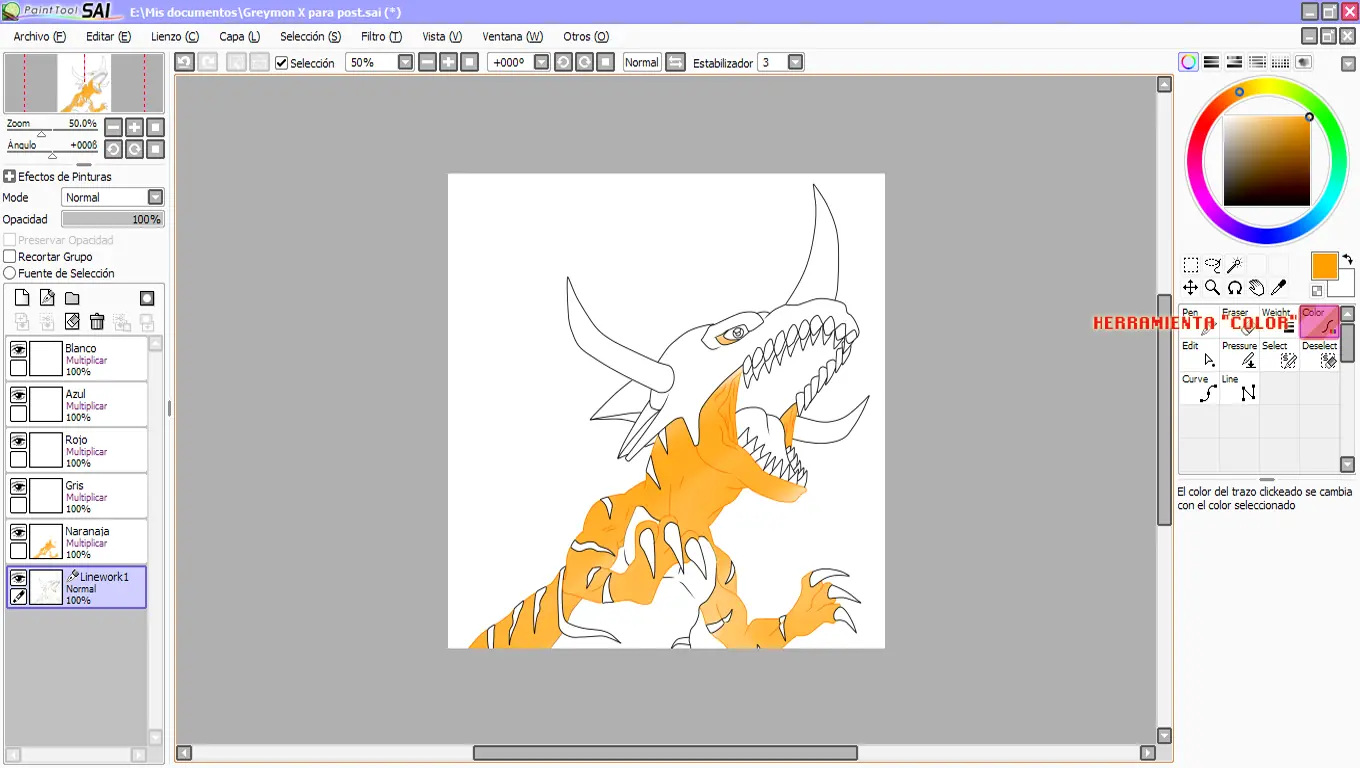Open the Filtro menu

coord(381,36)
